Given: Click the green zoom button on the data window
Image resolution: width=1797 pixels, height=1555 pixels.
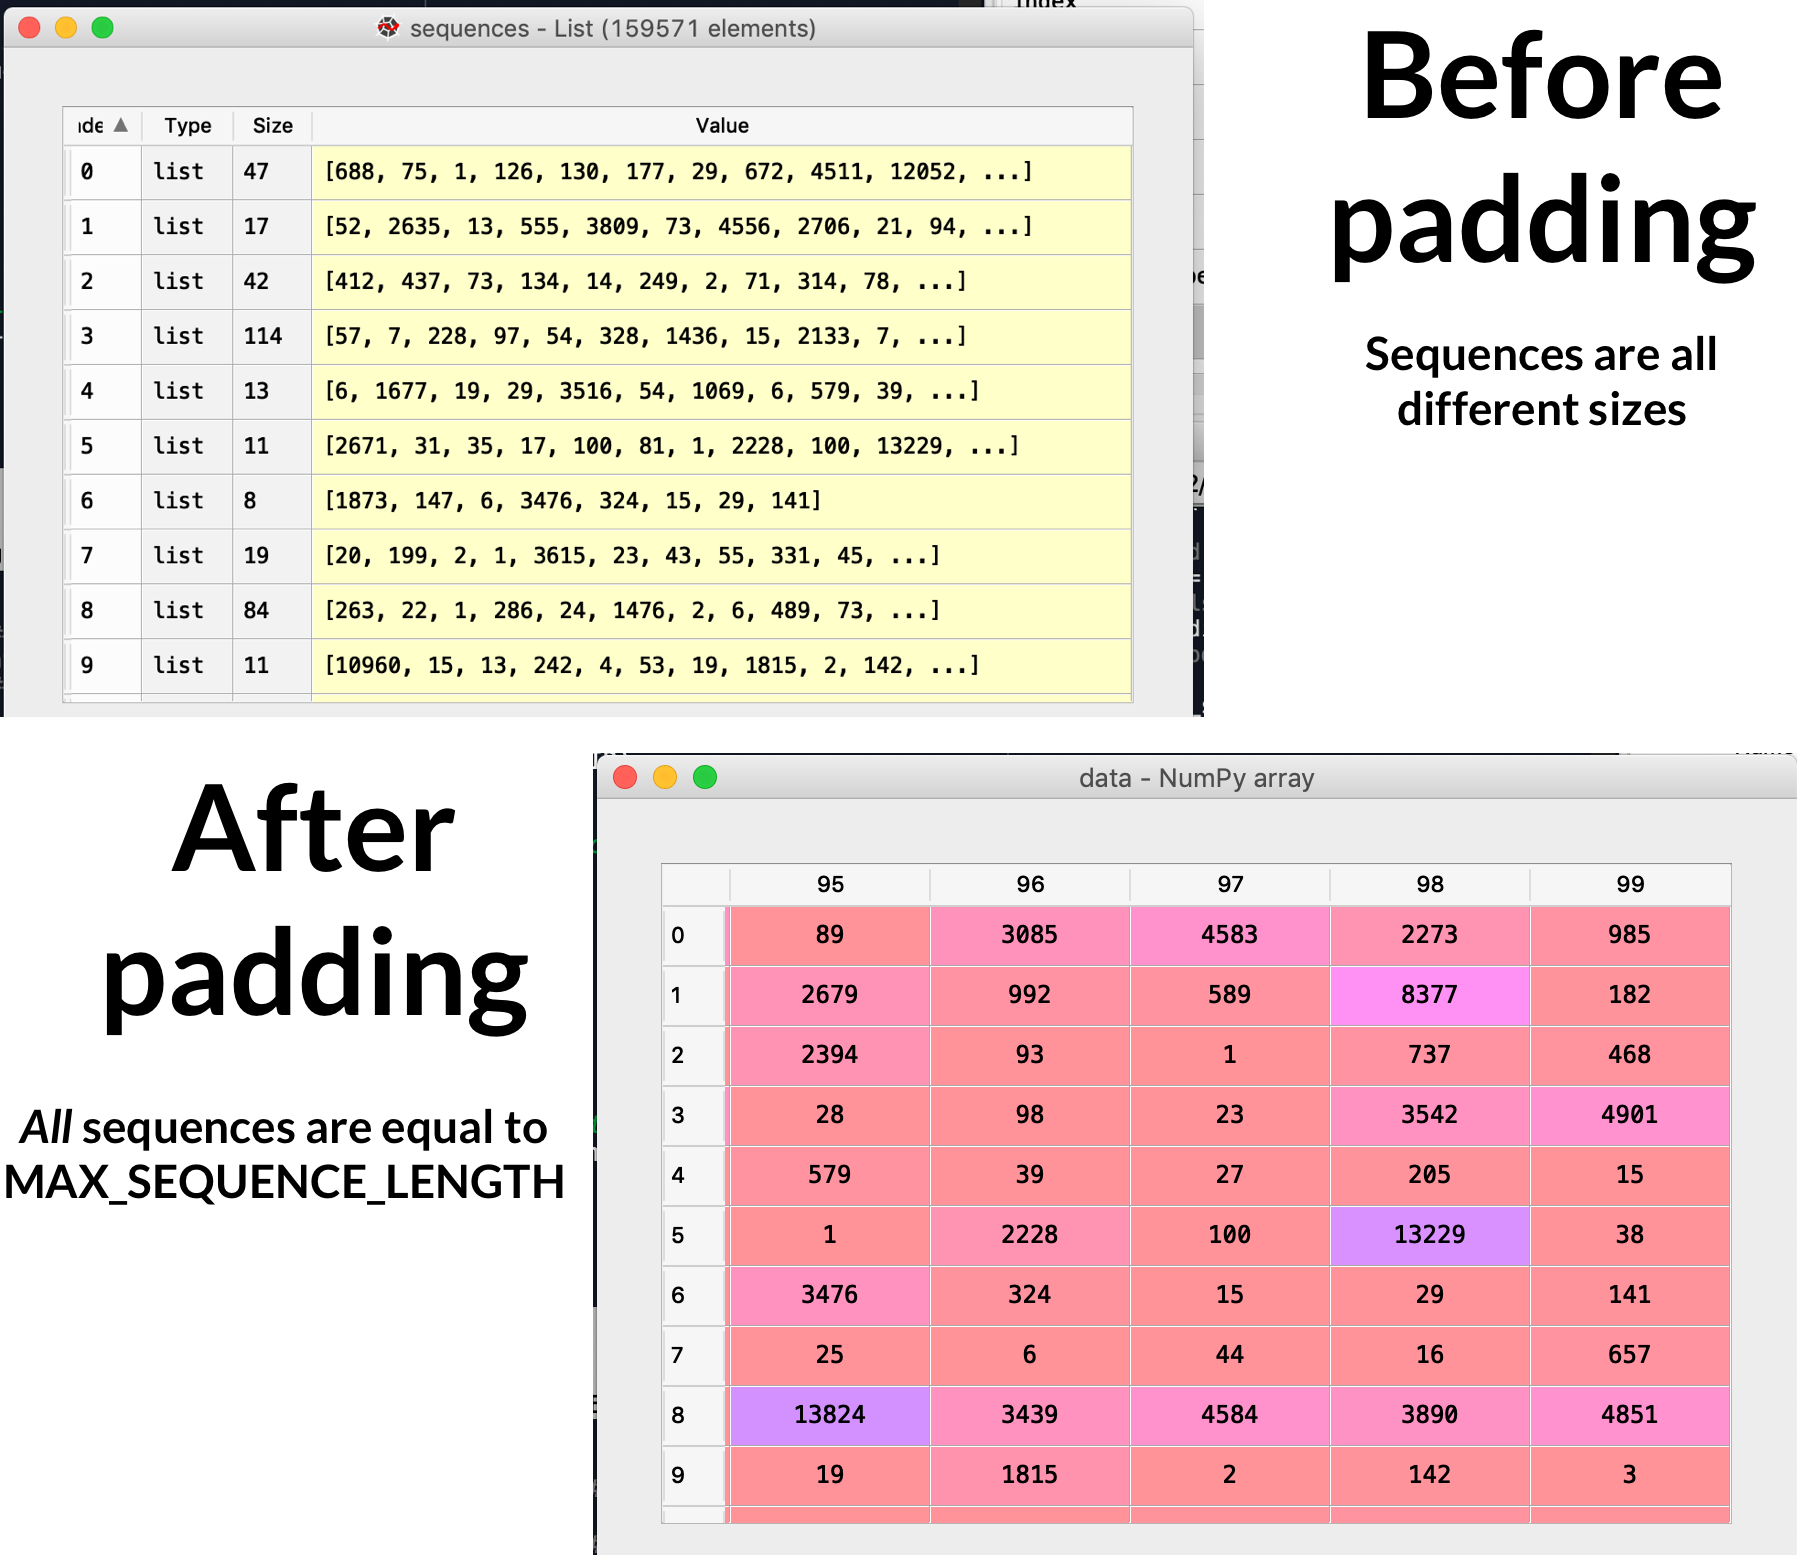Looking at the screenshot, I should 704,776.
